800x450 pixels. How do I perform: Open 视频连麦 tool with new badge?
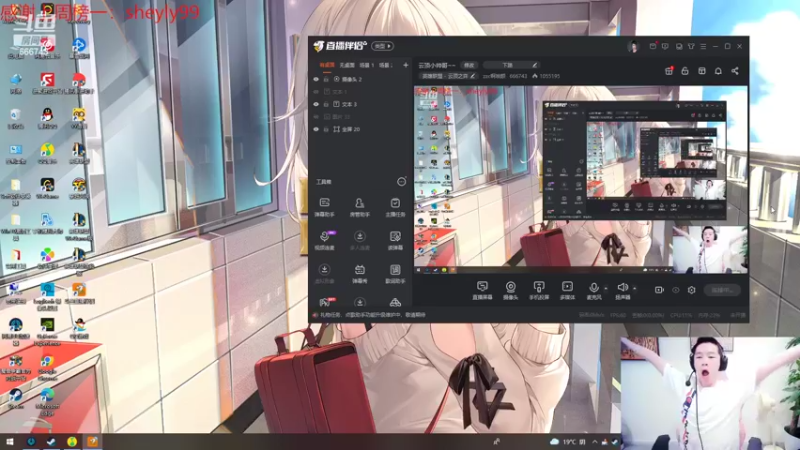pos(324,240)
